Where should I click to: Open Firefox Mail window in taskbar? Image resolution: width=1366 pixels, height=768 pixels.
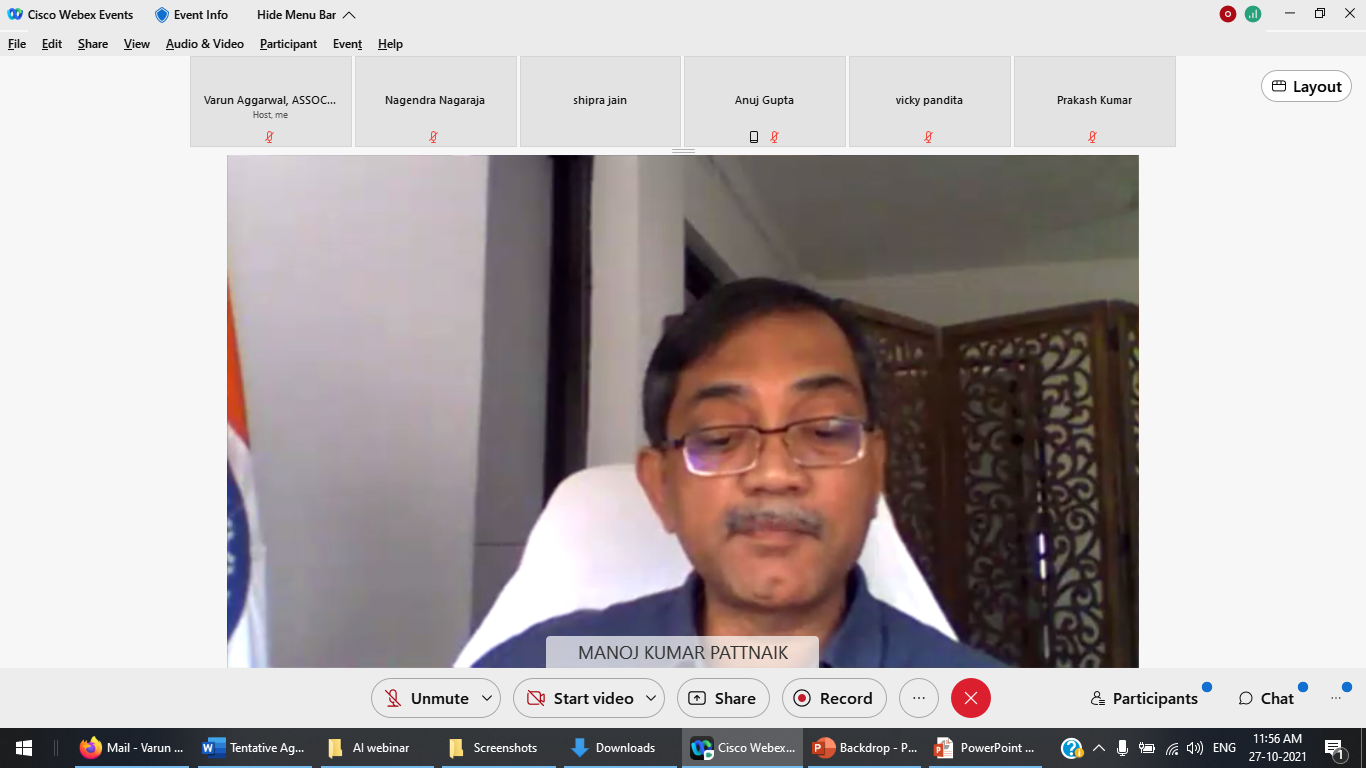point(133,748)
